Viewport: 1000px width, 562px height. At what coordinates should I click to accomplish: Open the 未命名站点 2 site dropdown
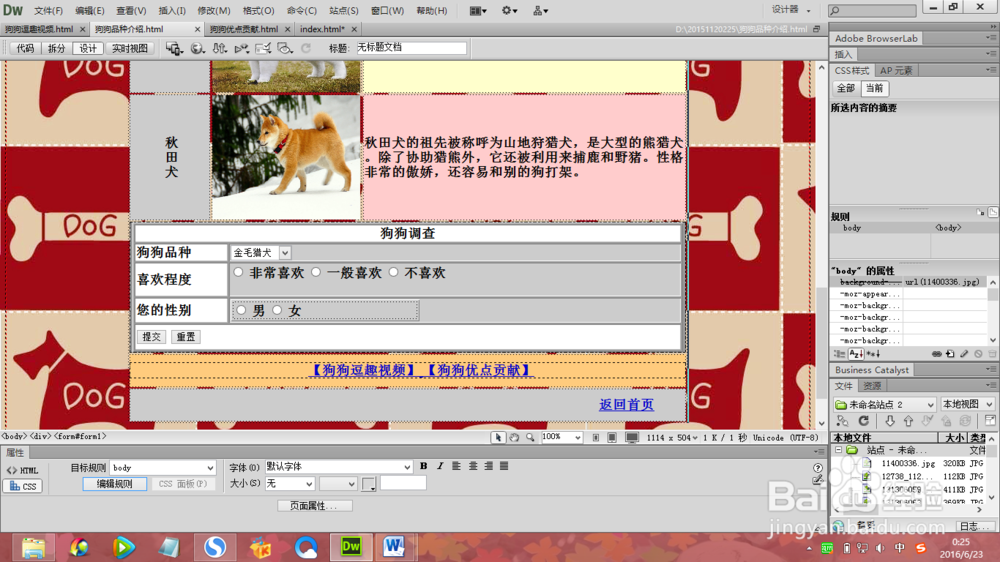click(x=885, y=404)
